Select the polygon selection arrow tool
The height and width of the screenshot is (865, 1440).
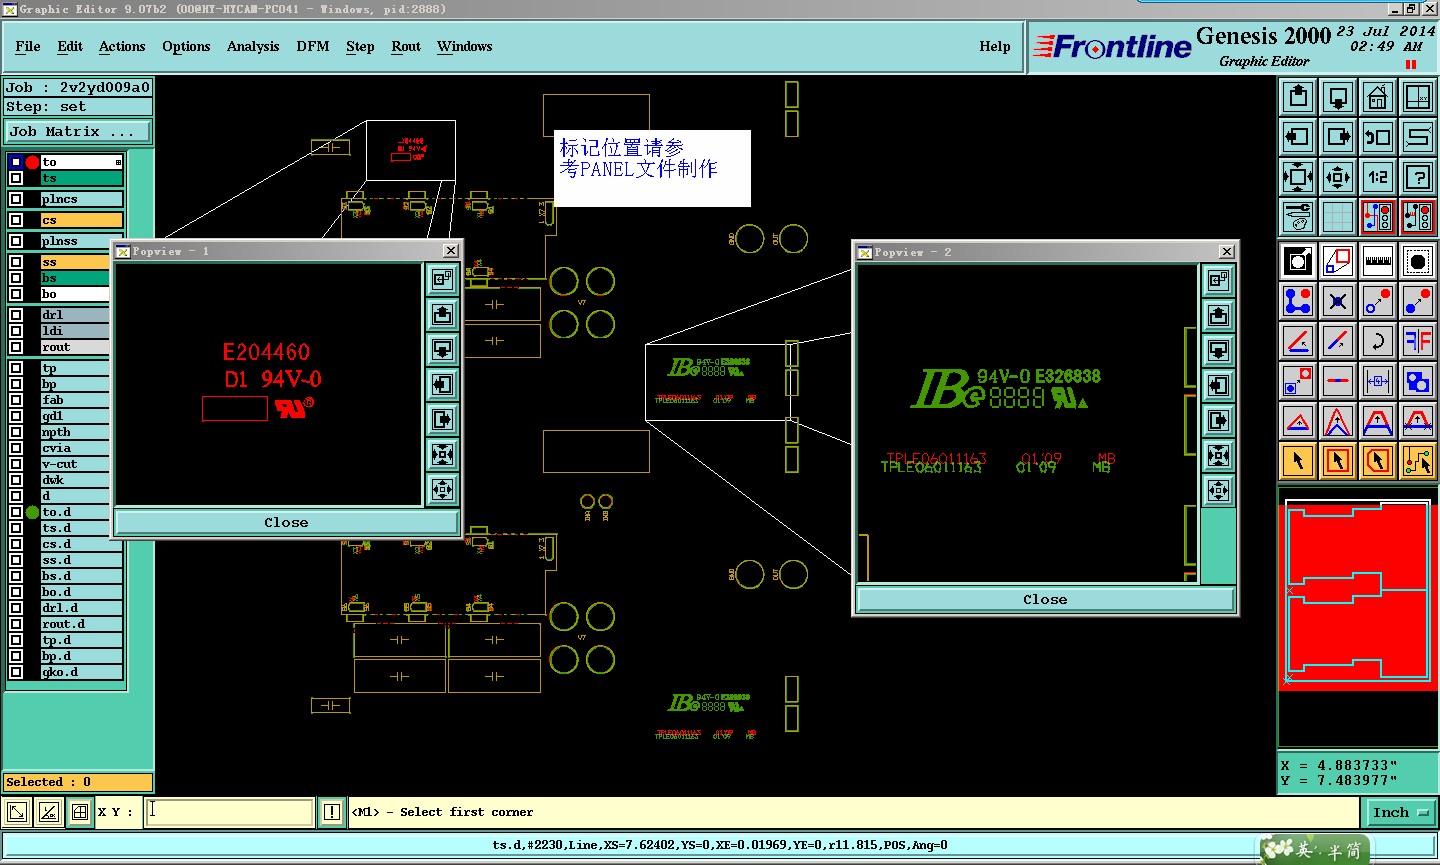[1378, 461]
